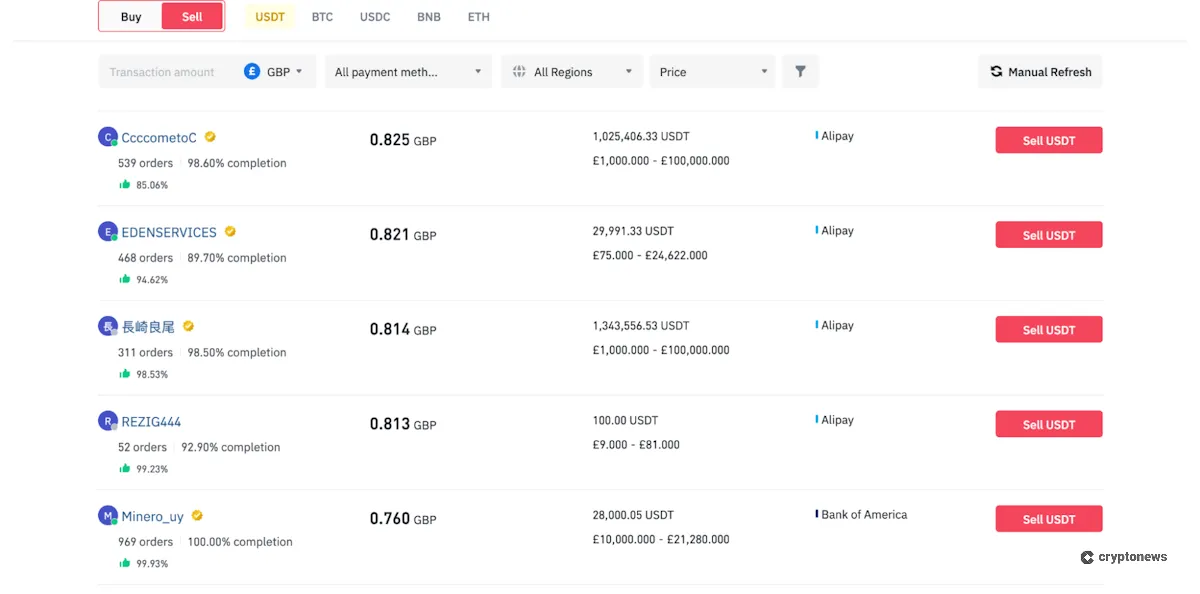
Task: Click the refresh arrows icon beside Manual Refresh
Action: click(996, 71)
